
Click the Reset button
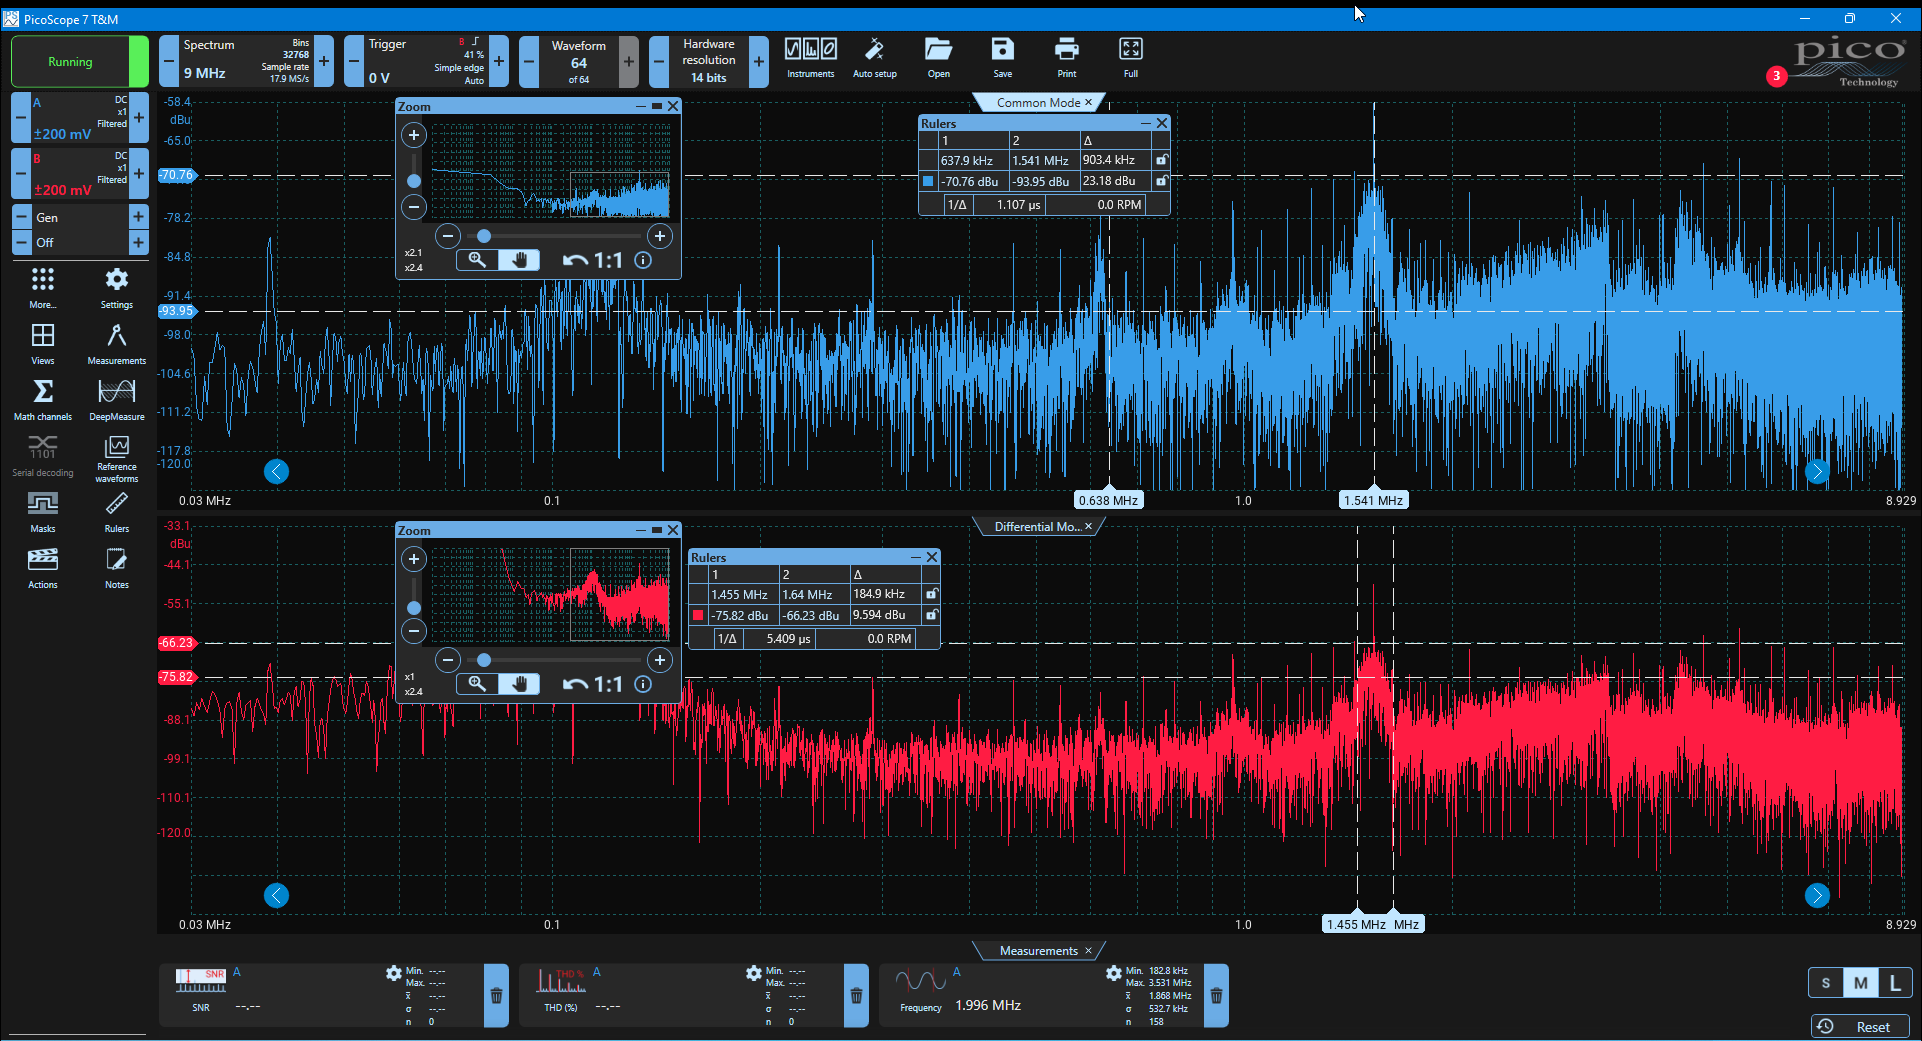click(1860, 1026)
